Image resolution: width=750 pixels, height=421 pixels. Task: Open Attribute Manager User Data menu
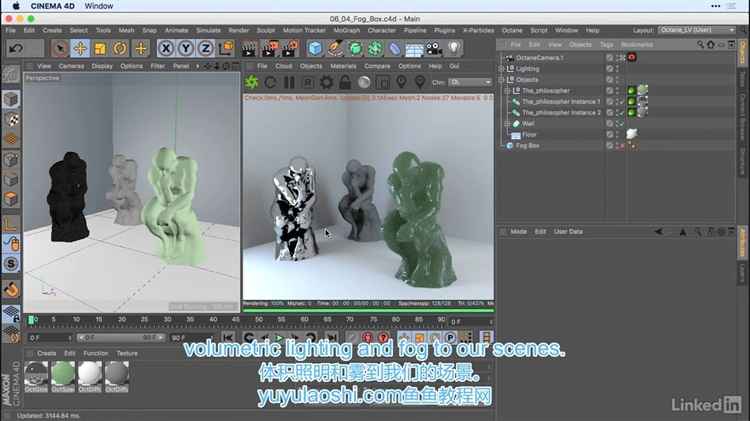[x=568, y=232]
